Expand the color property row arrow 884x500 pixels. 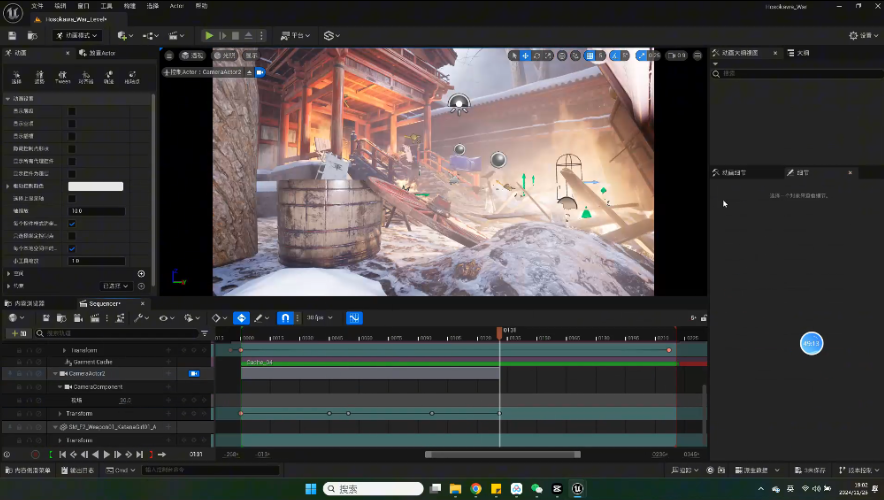8,186
